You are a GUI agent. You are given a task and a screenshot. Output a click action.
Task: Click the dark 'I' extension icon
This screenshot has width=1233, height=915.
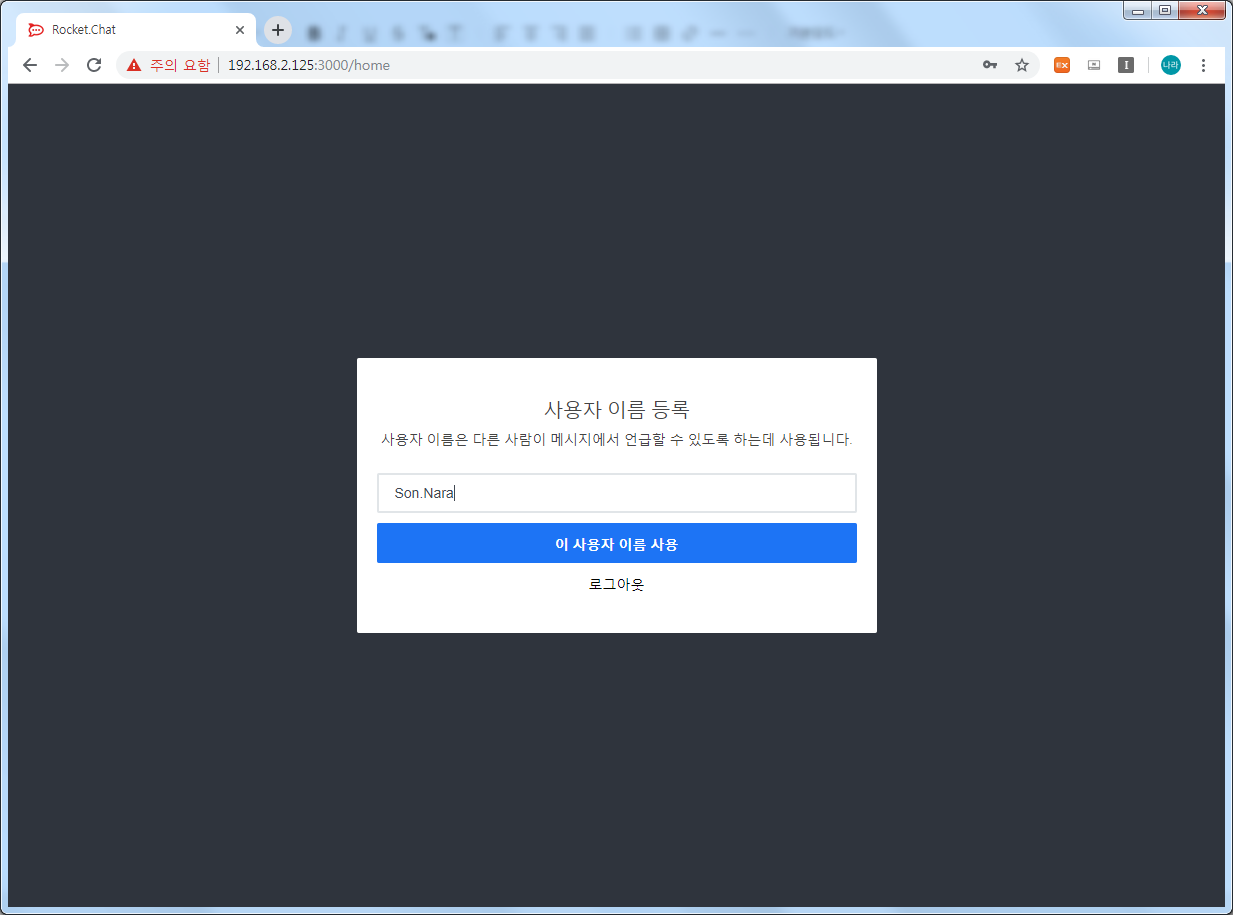pos(1126,65)
